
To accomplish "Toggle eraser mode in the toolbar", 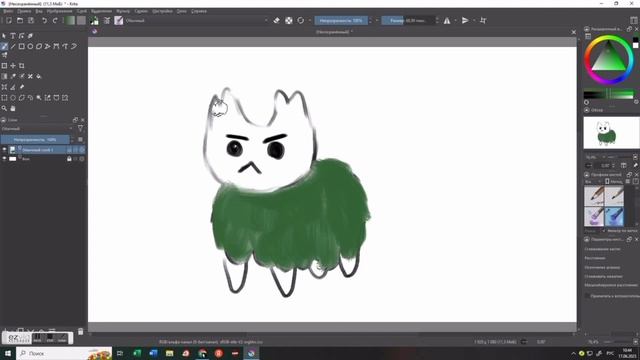I will point(276,20).
